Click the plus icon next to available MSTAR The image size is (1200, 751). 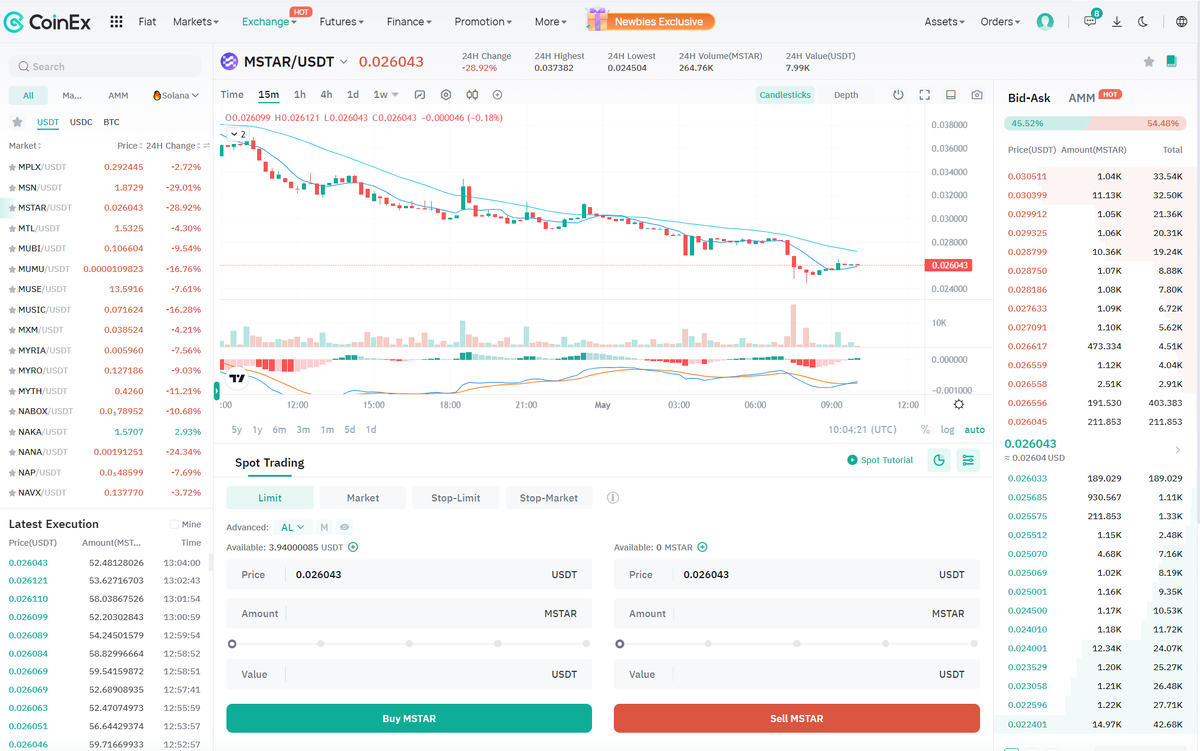(702, 547)
